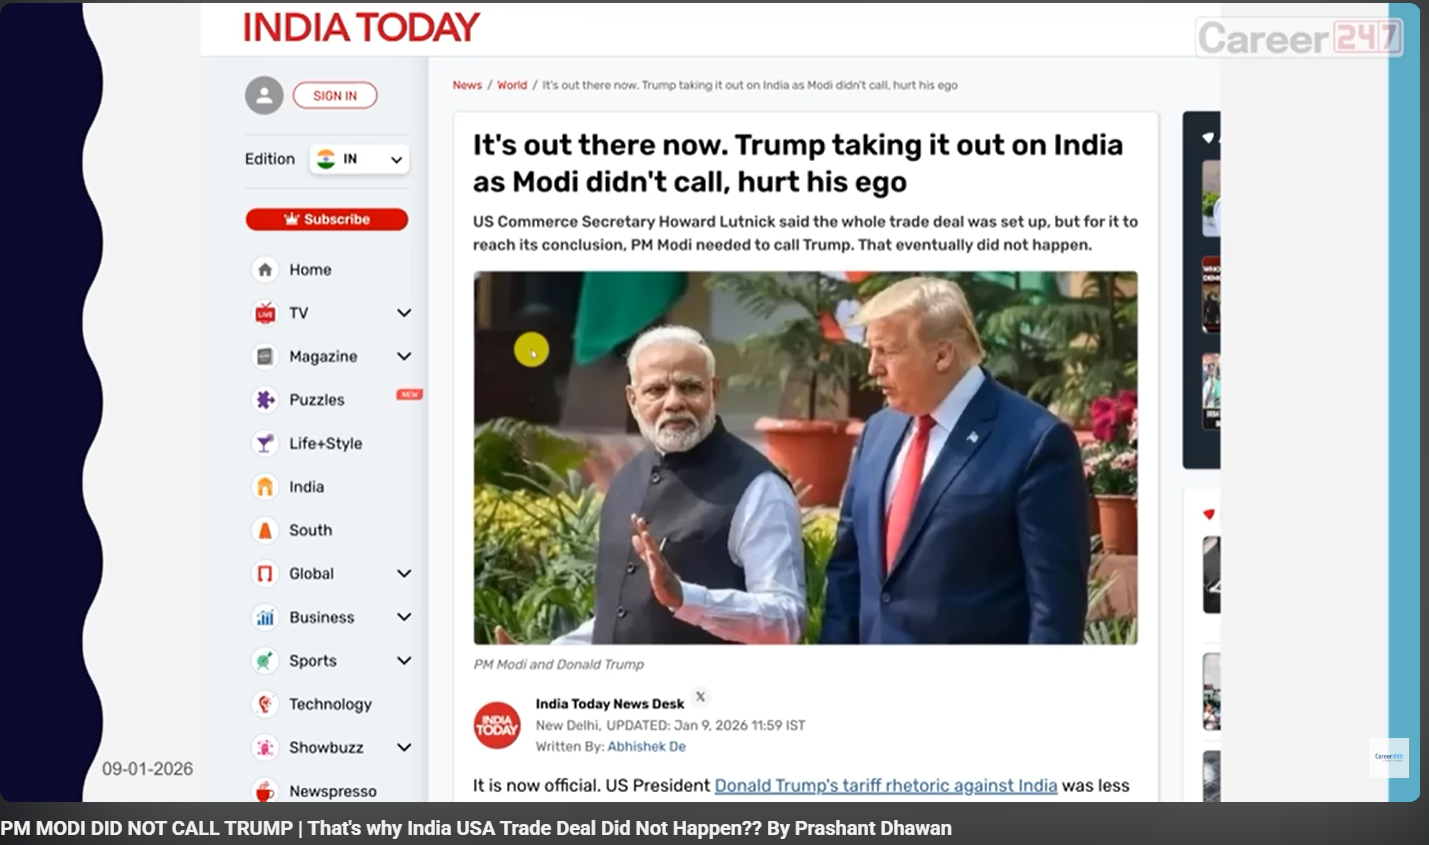This screenshot has width=1429, height=845.
Task: Click the Business chart icon
Action: point(265,617)
